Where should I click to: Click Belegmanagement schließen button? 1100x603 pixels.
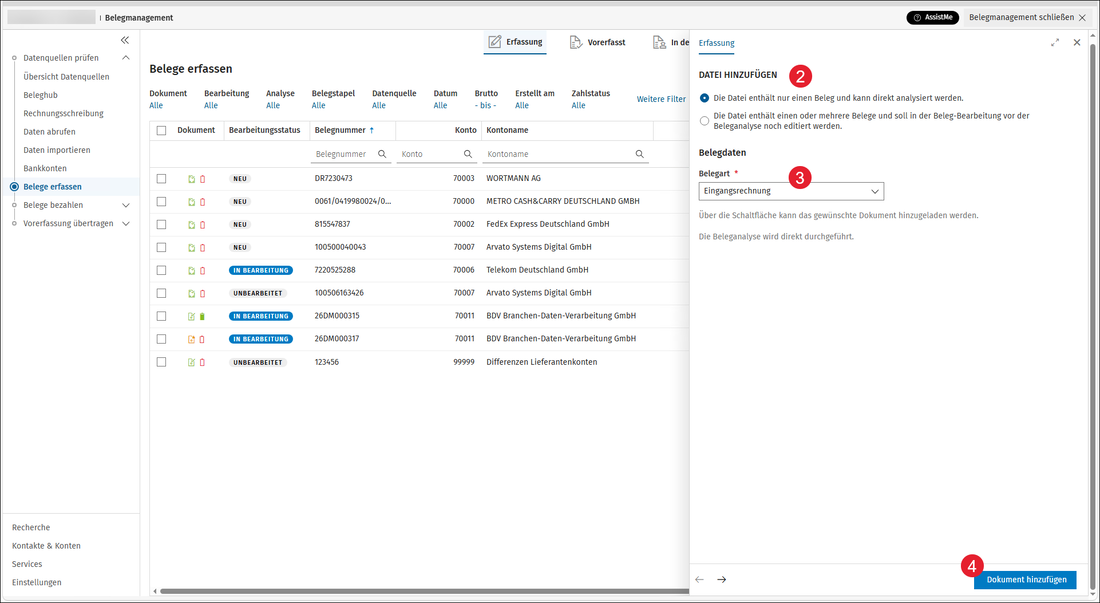point(1027,18)
